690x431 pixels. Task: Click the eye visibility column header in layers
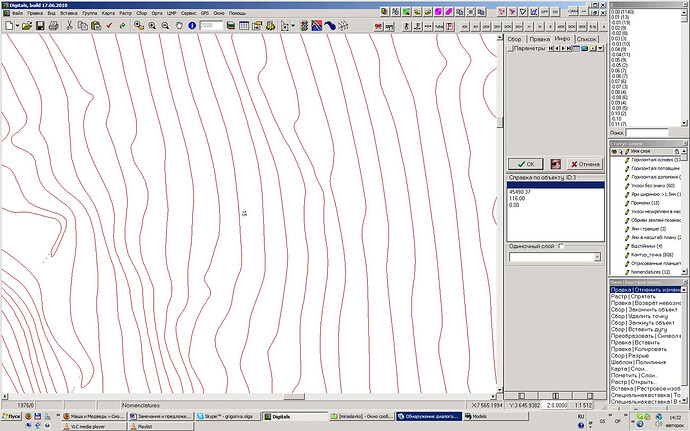[614, 151]
